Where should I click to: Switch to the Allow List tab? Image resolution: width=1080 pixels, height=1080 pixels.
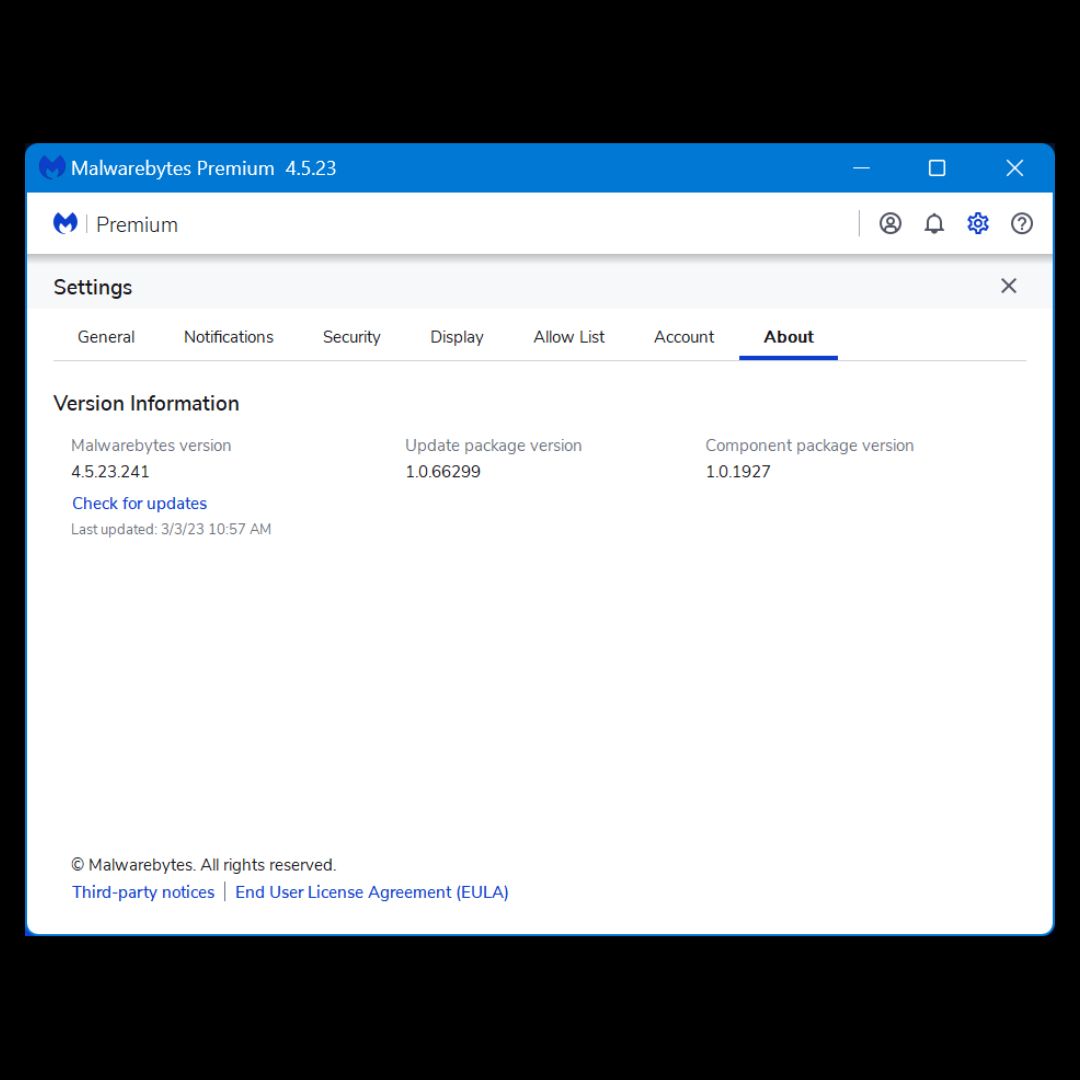coord(568,337)
